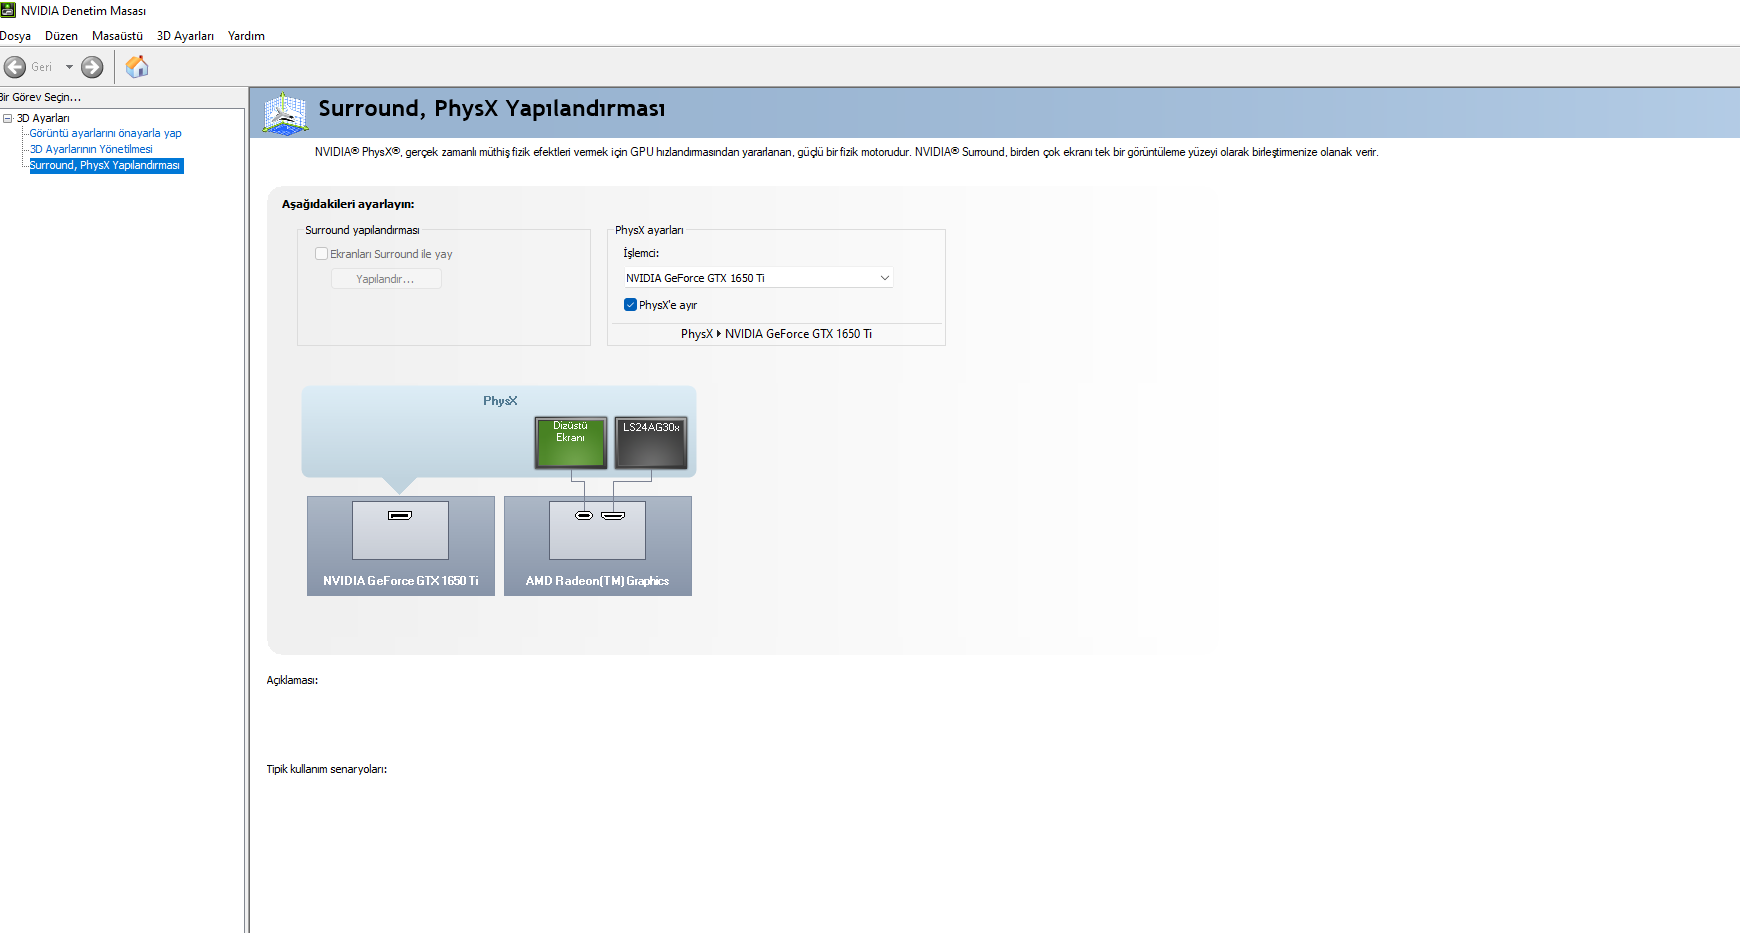Click the second AMD Radeon port icon
Screen dimensions: 1740x933
point(613,516)
